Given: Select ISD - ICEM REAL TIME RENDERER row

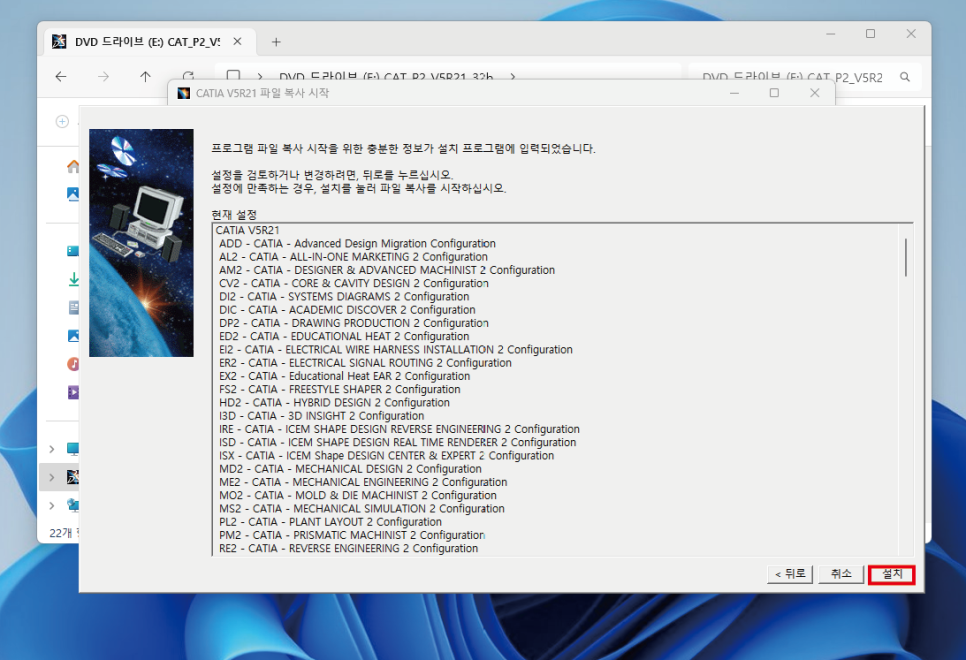Looking at the screenshot, I should [x=397, y=442].
